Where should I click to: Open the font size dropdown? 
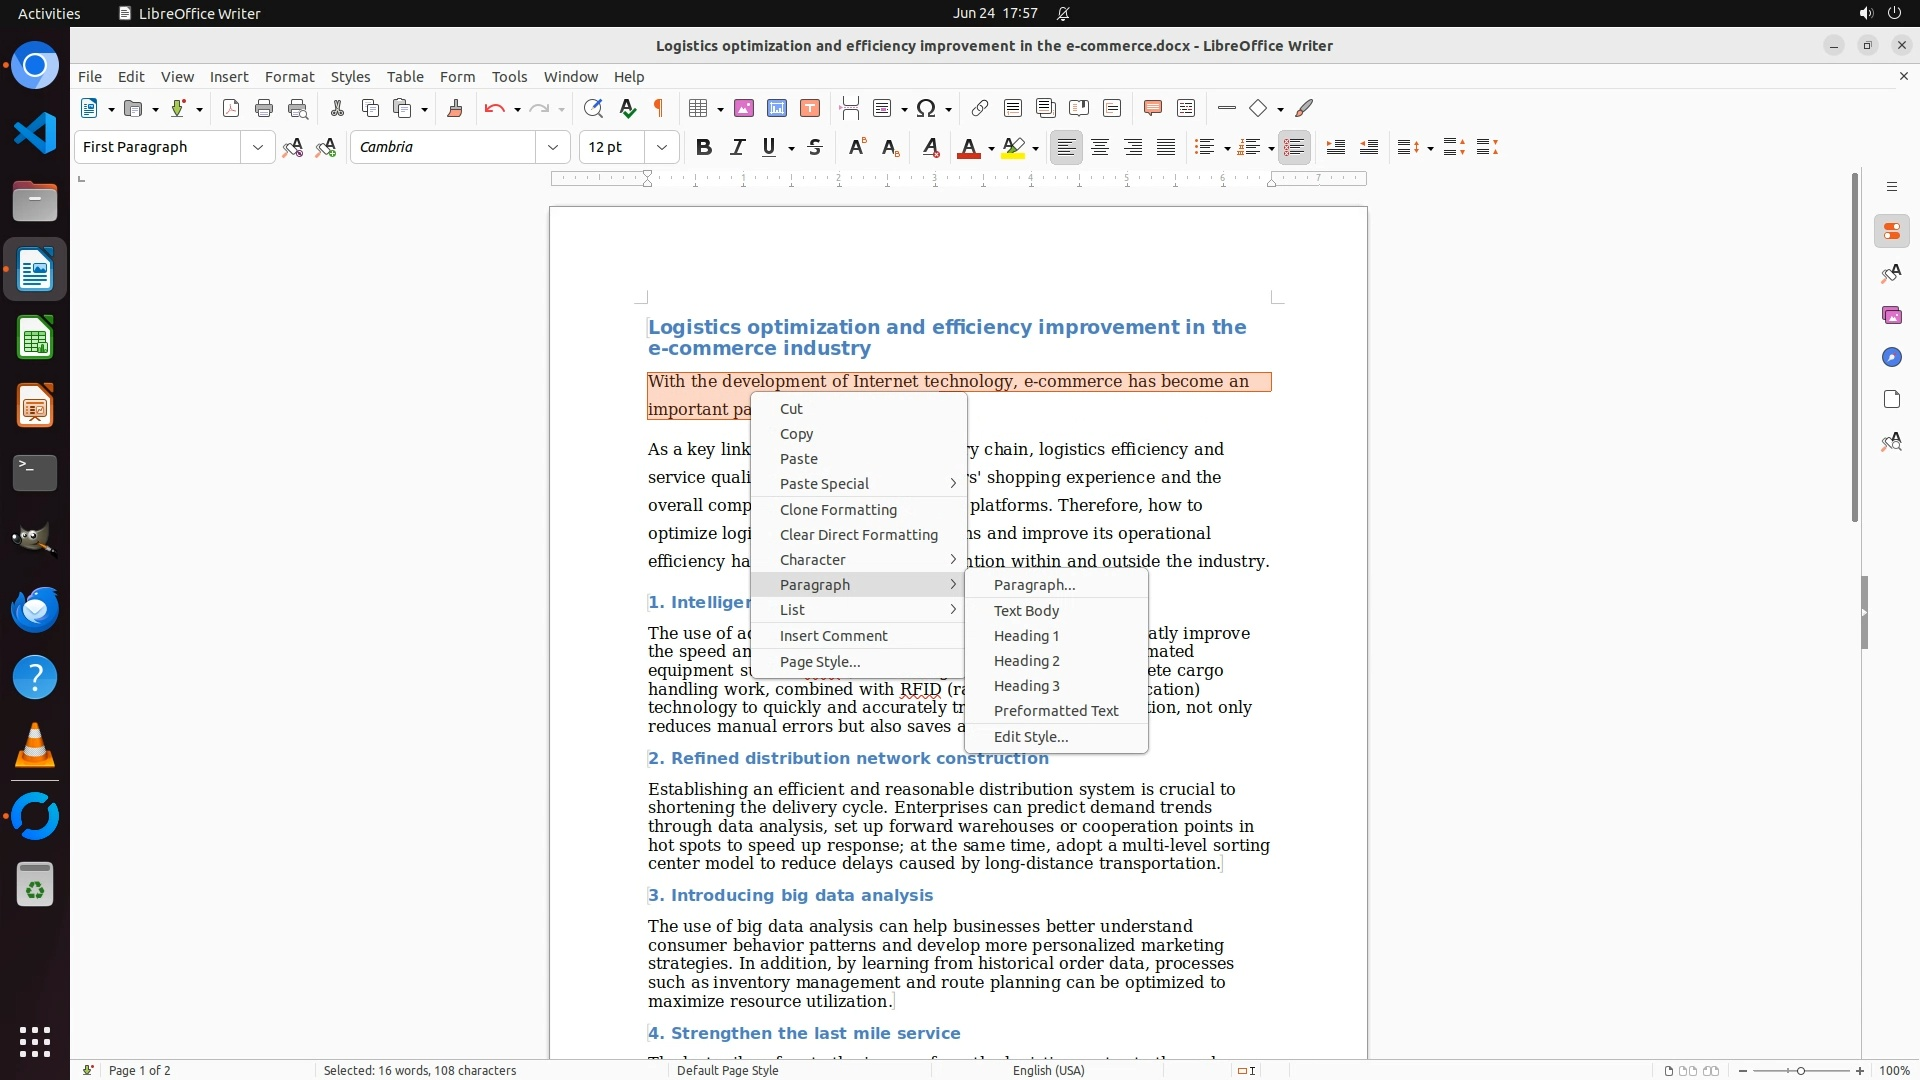click(x=661, y=148)
